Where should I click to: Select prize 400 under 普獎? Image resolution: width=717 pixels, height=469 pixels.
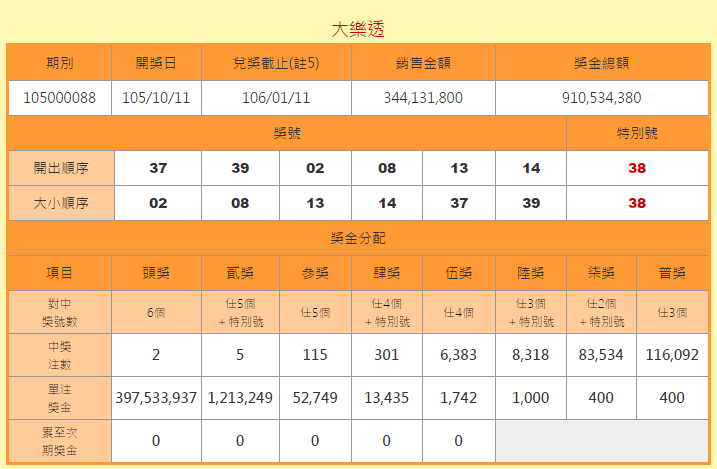(x=672, y=398)
